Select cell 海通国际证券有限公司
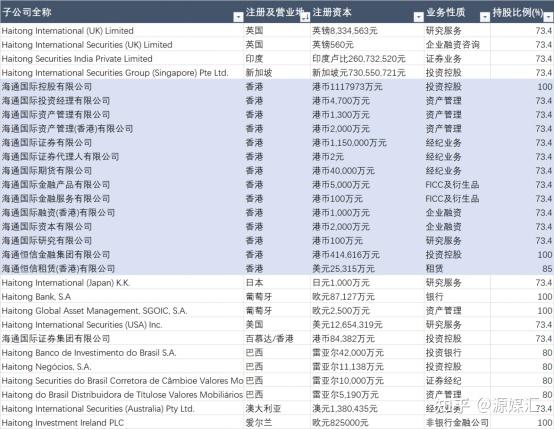This screenshot has height=429, width=554. click(x=122, y=143)
